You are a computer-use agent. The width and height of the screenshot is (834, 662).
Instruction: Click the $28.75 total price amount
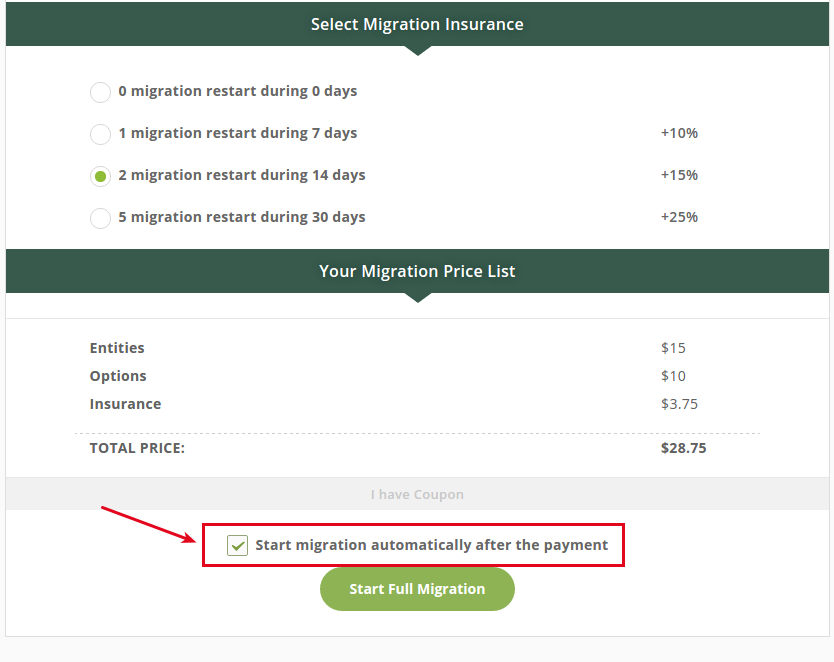pyautogui.click(x=683, y=448)
